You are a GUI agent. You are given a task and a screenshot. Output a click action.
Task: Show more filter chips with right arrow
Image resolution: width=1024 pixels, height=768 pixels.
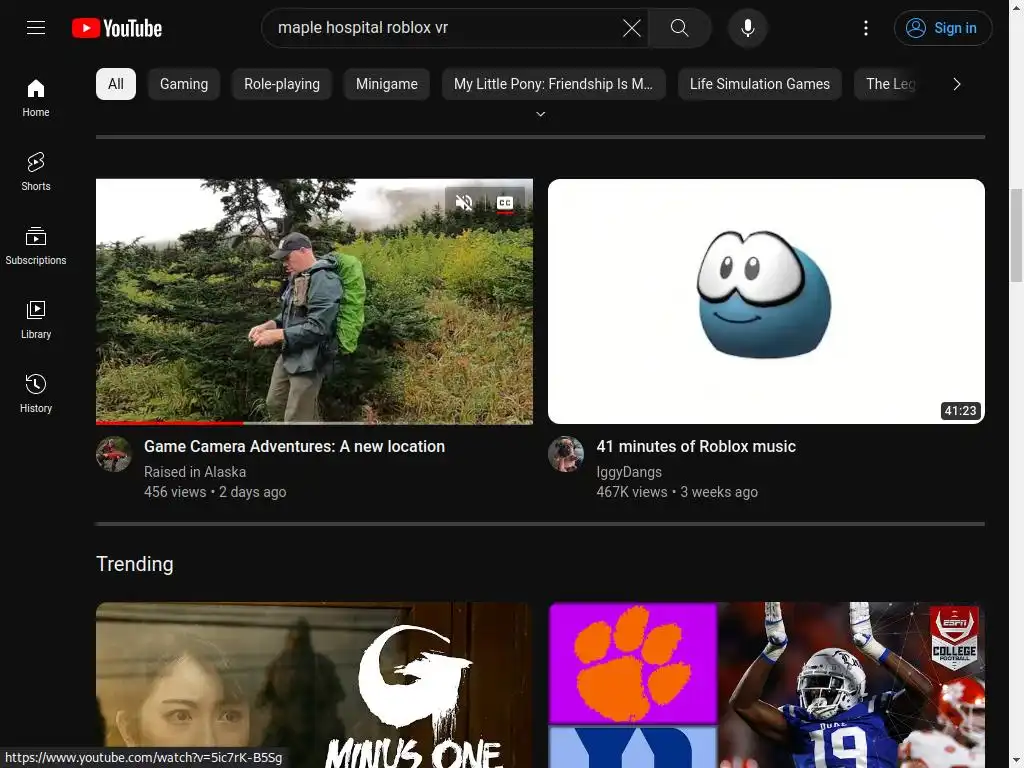pyautogui.click(x=957, y=84)
